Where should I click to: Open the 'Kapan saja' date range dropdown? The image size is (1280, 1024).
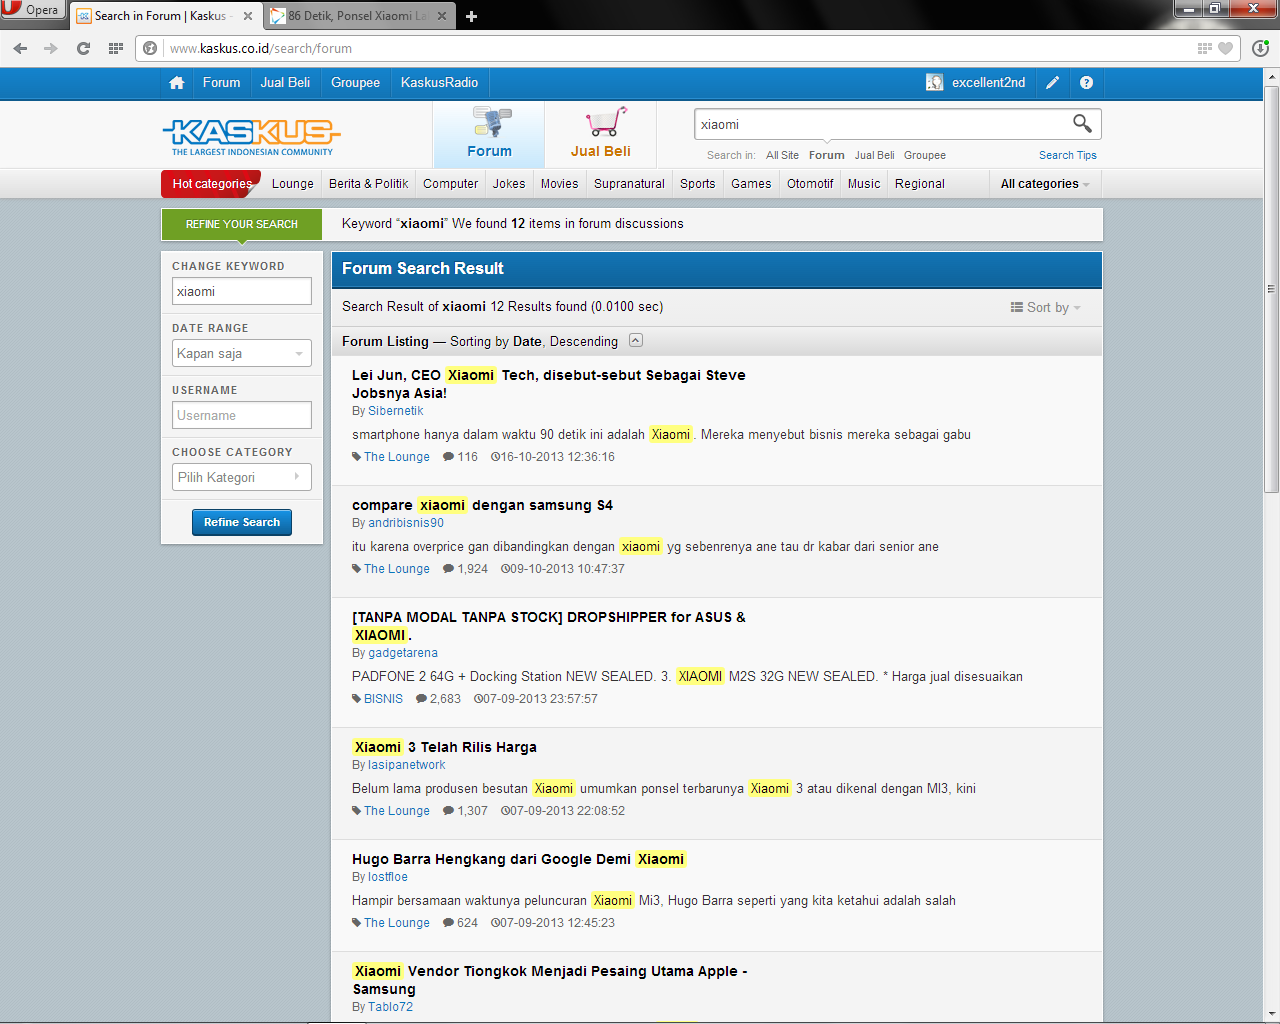coord(242,353)
